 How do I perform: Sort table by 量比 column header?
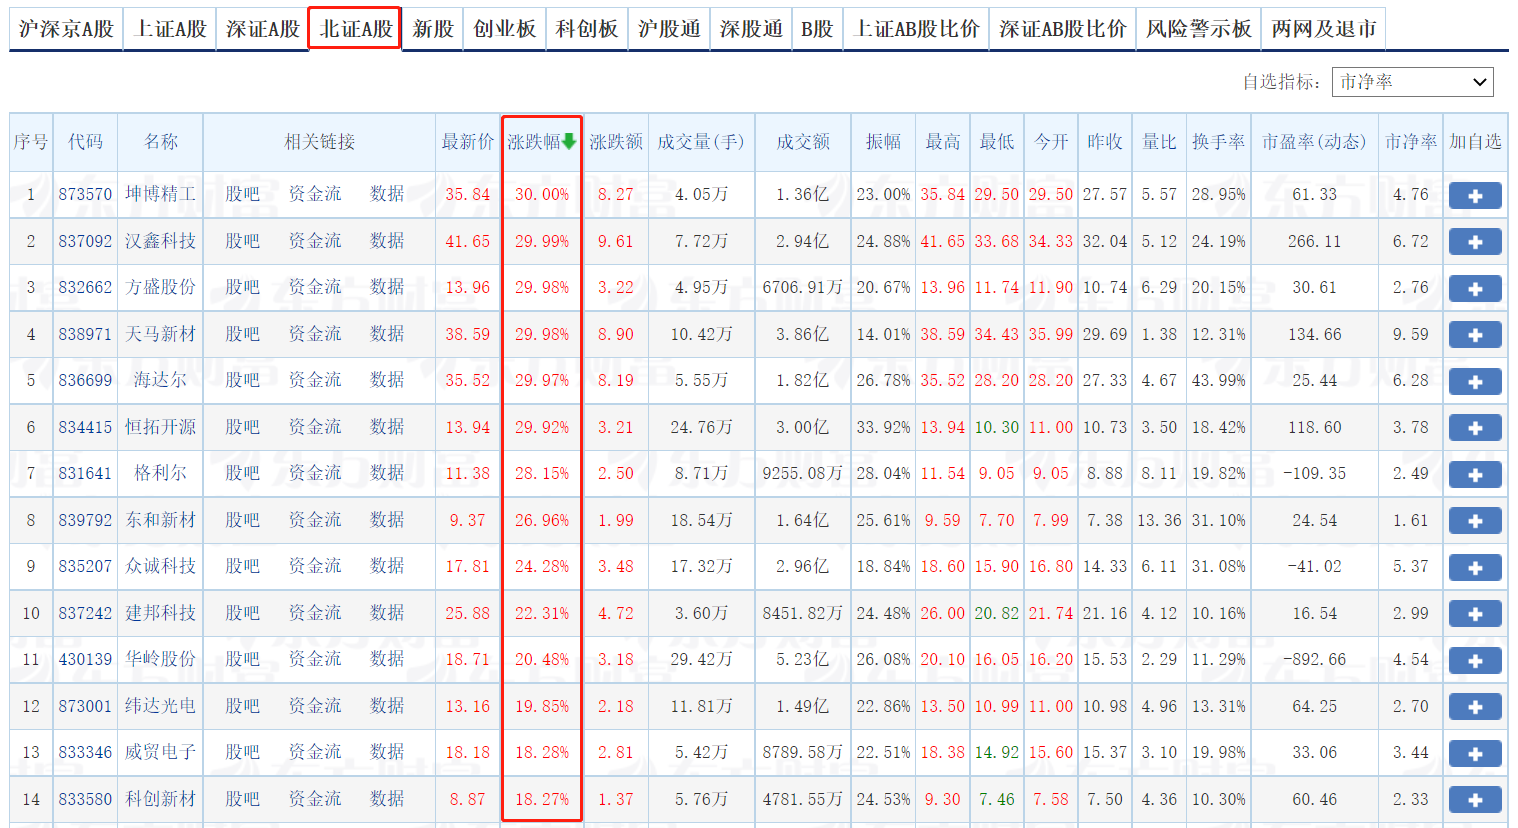click(1159, 142)
